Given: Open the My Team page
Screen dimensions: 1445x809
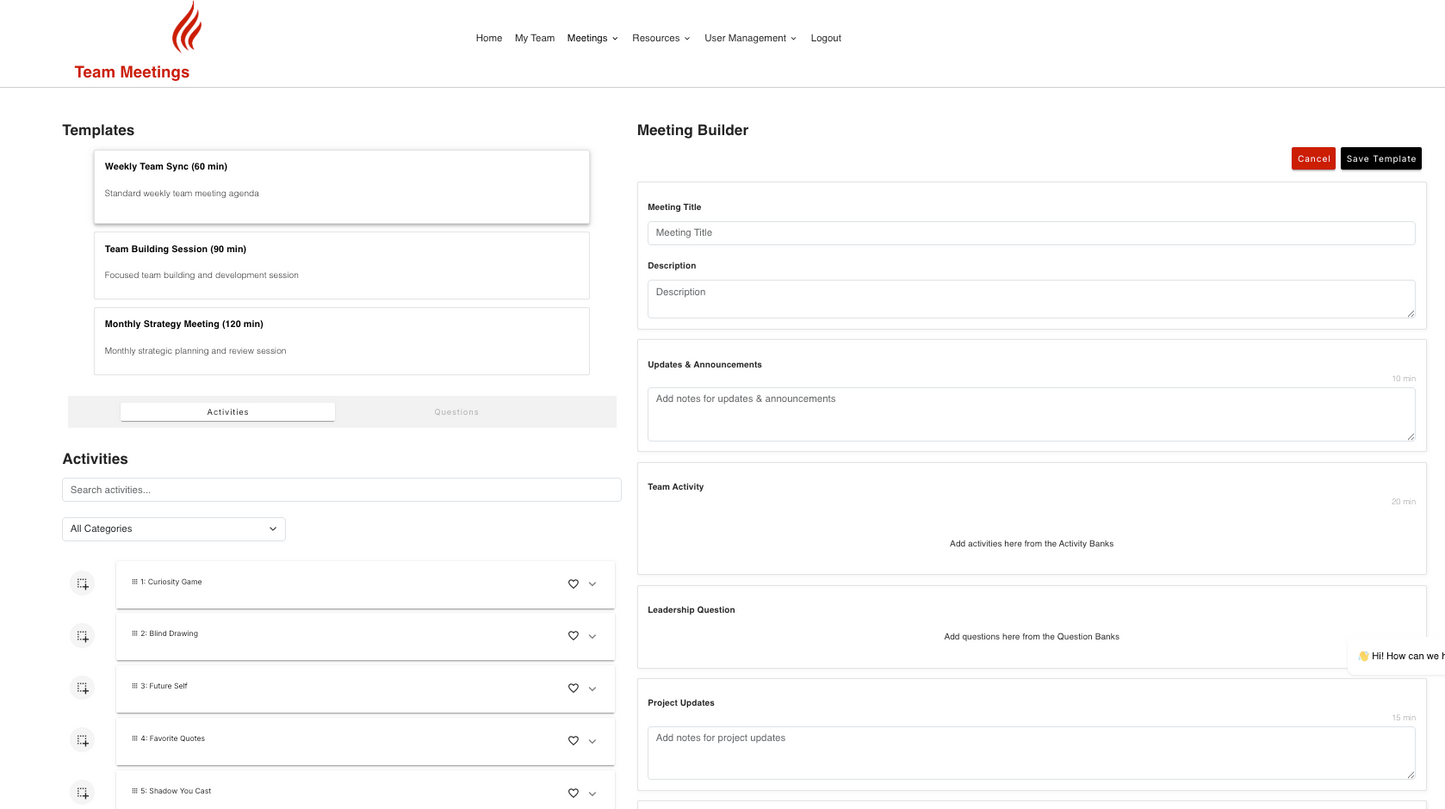Looking at the screenshot, I should (x=535, y=38).
